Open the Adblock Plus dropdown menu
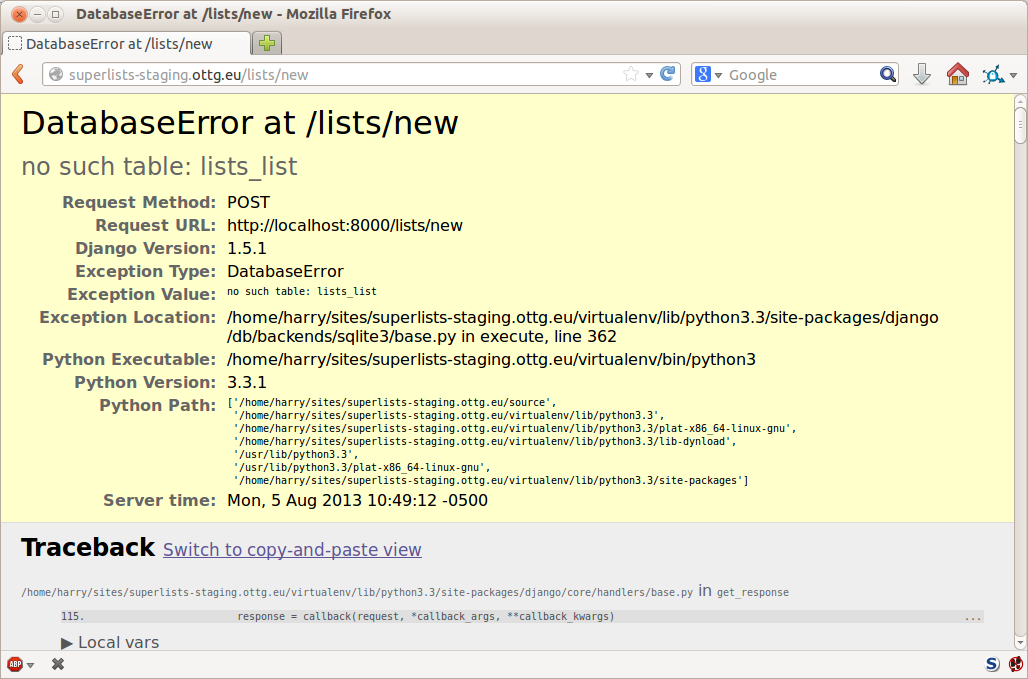 [30, 663]
